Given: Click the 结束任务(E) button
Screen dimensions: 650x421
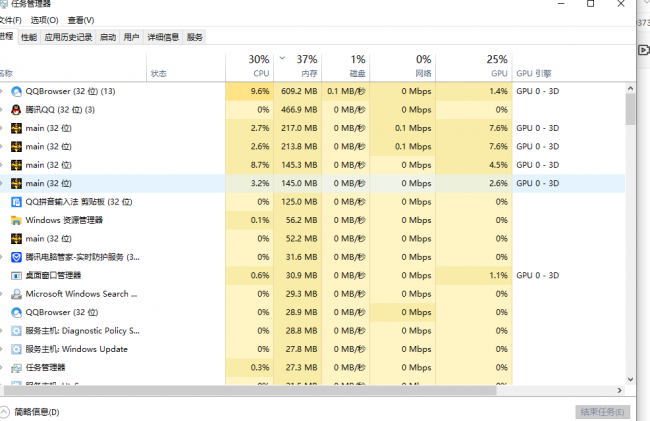Looking at the screenshot, I should 602,412.
